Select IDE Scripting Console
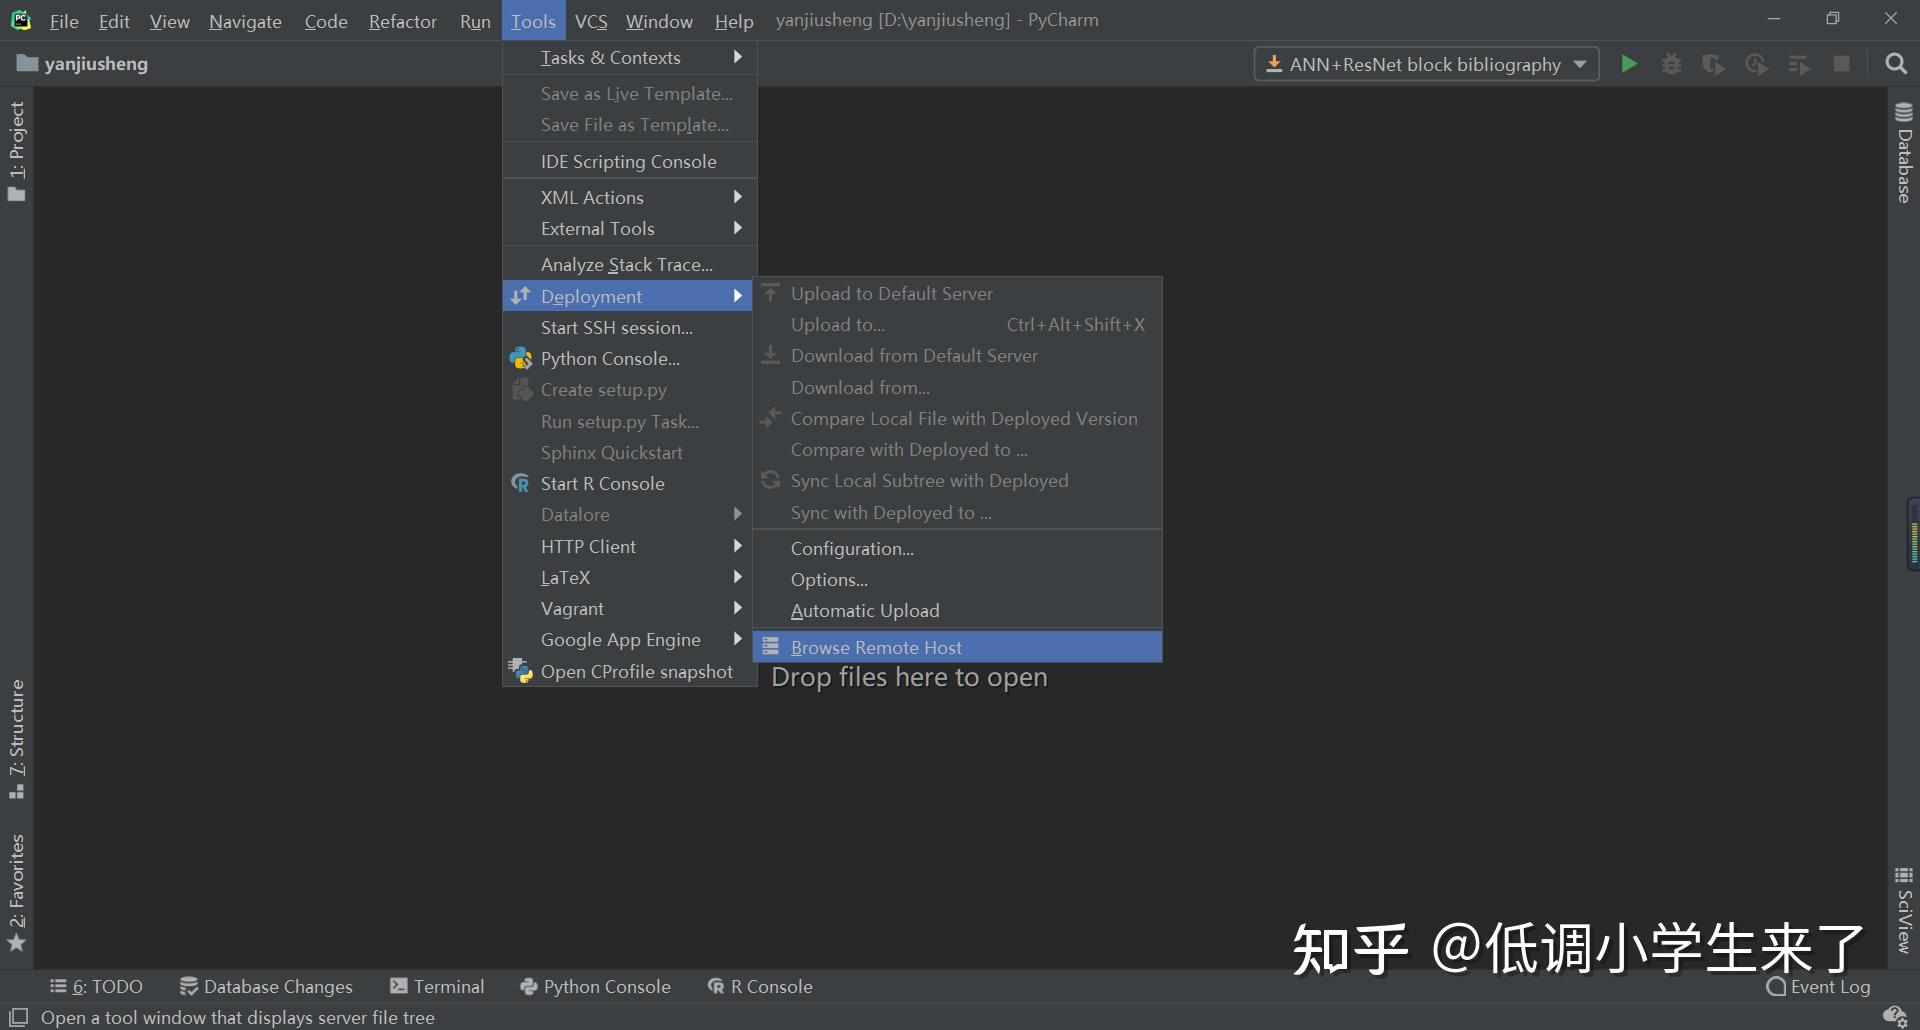1920x1030 pixels. coord(629,161)
